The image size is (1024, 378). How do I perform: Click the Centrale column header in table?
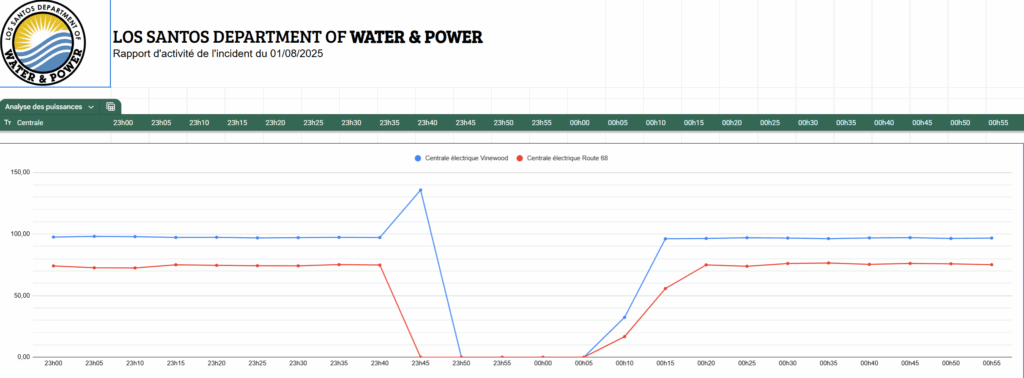click(x=30, y=123)
